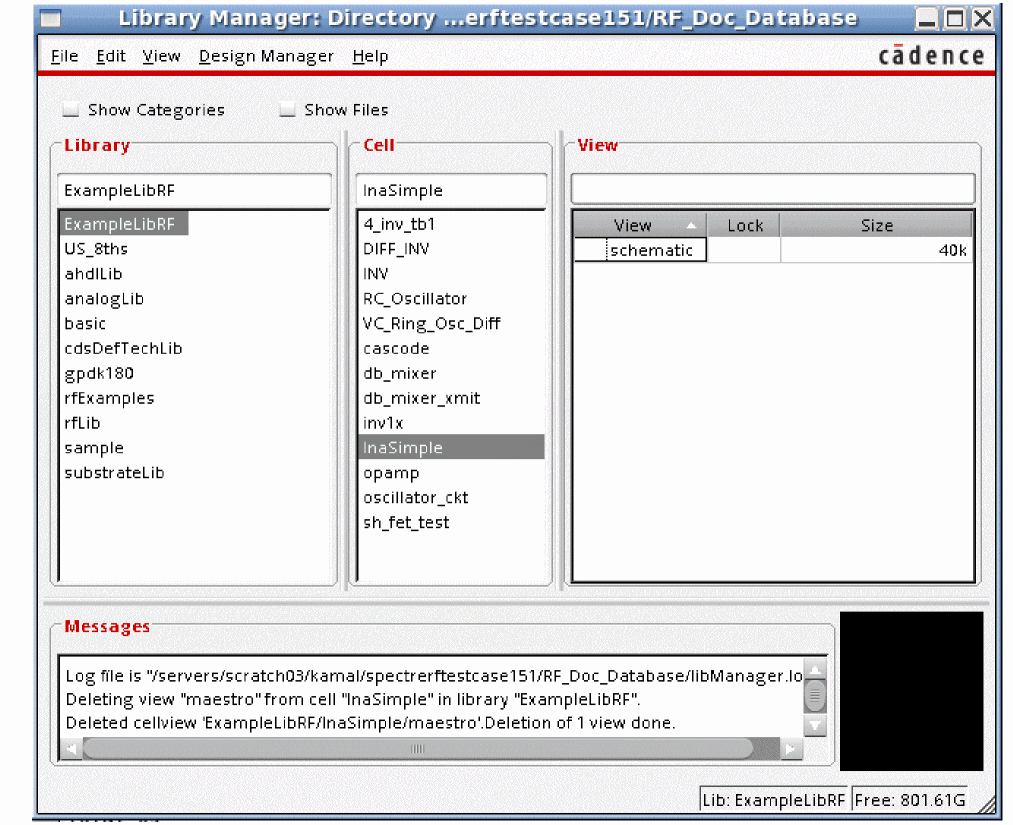
Task: Sort by the View column header
Action: pyautogui.click(x=640, y=225)
